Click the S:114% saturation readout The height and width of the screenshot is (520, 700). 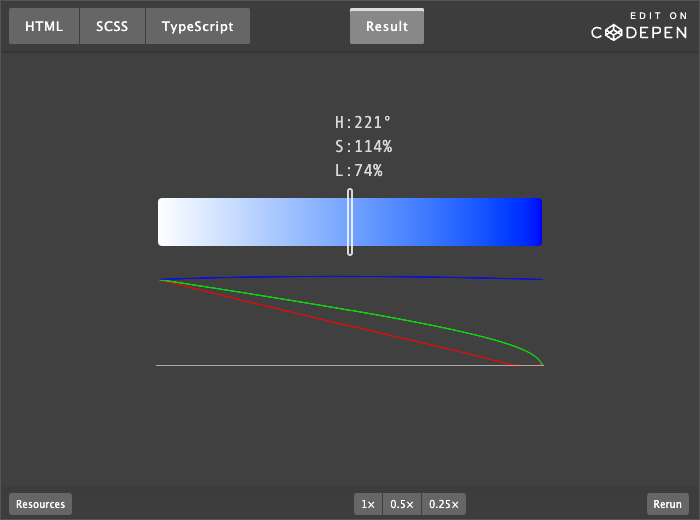(x=364, y=146)
